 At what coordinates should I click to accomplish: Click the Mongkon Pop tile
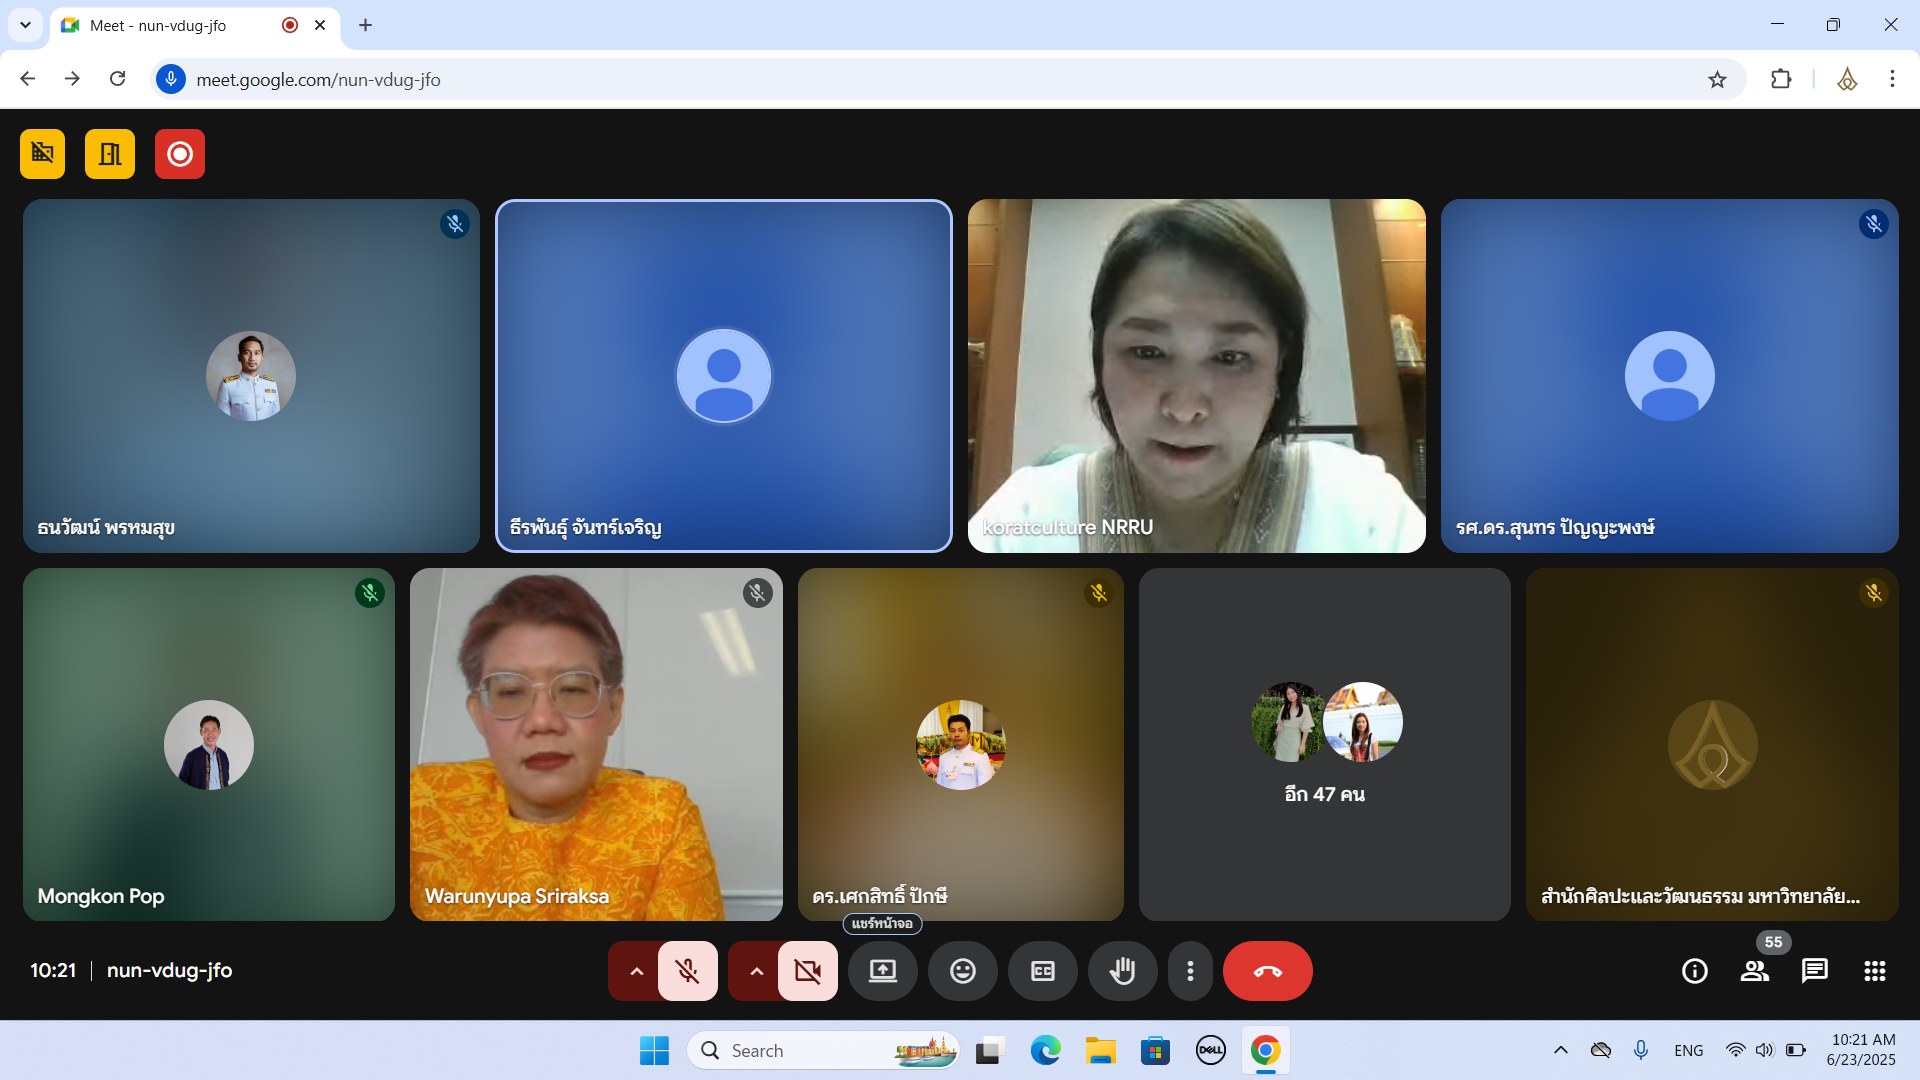click(209, 745)
